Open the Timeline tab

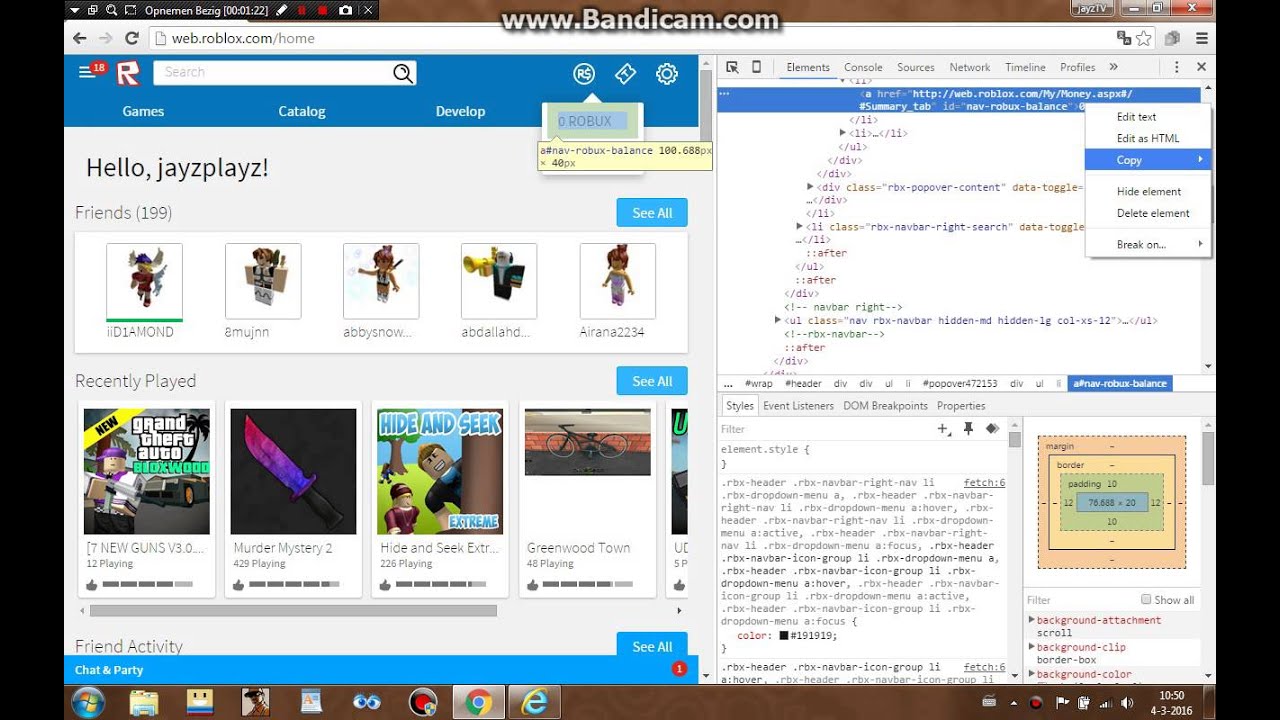pyautogui.click(x=1025, y=67)
